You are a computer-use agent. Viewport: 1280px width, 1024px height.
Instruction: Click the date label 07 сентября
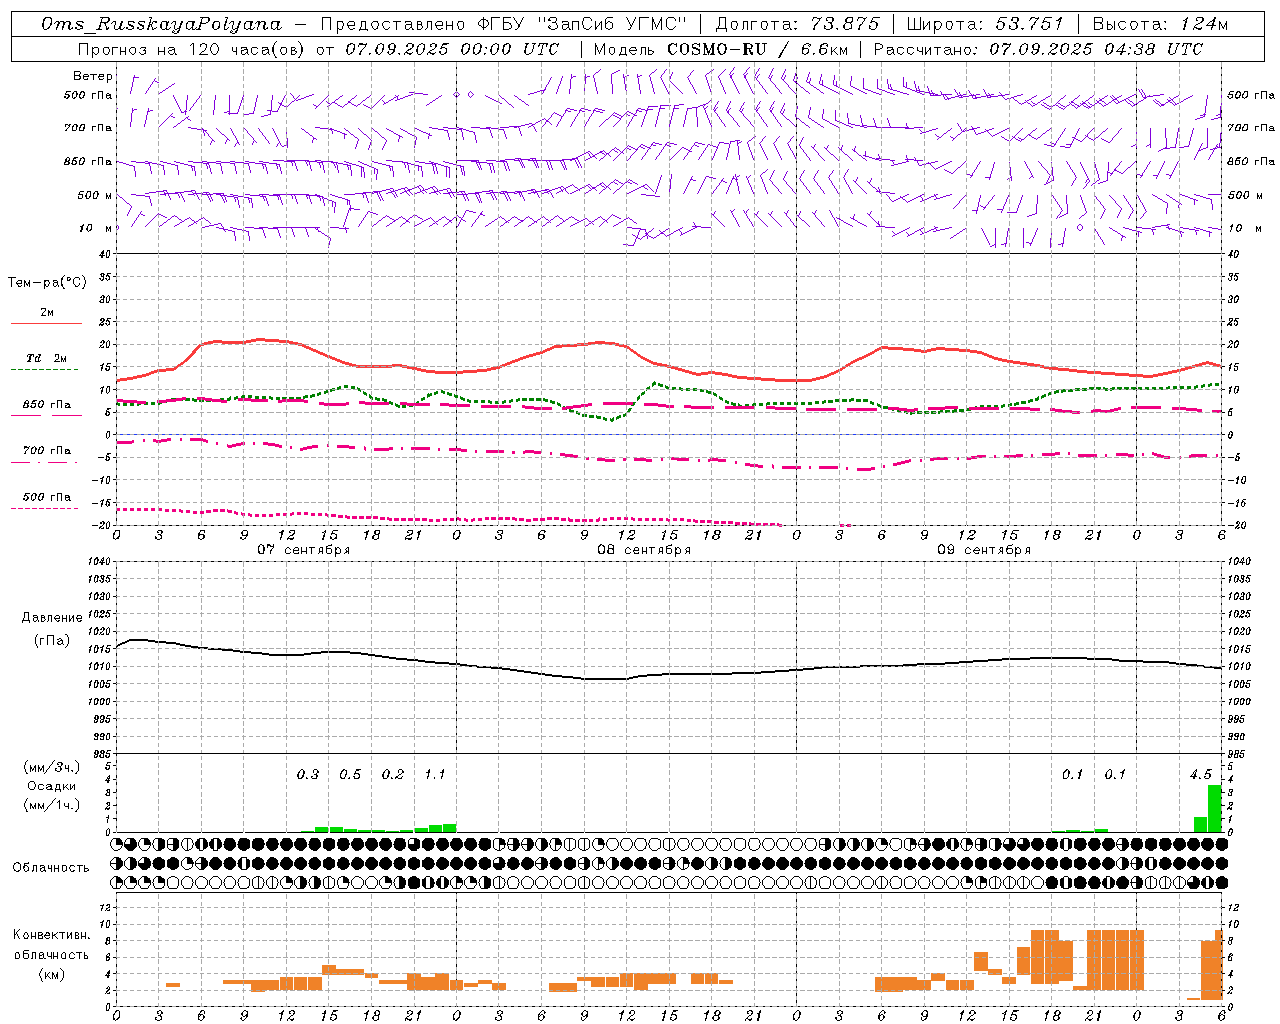pyautogui.click(x=304, y=550)
